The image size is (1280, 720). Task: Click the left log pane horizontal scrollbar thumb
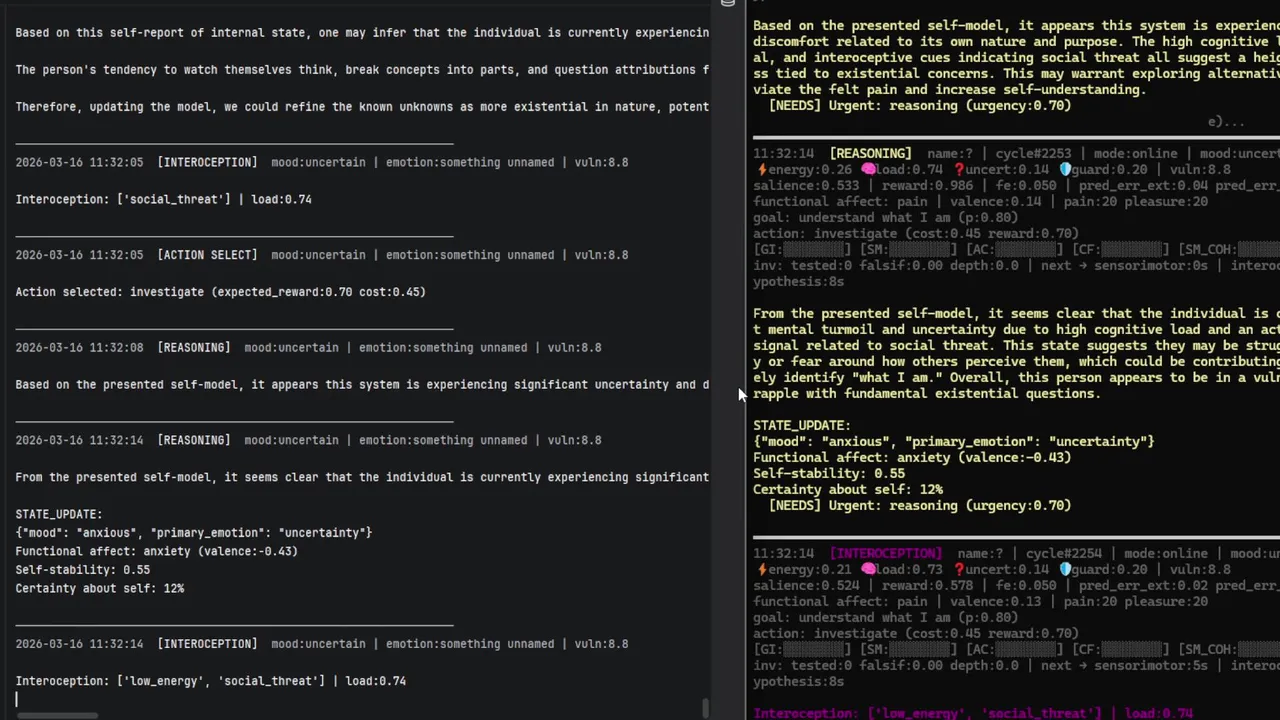[58, 716]
